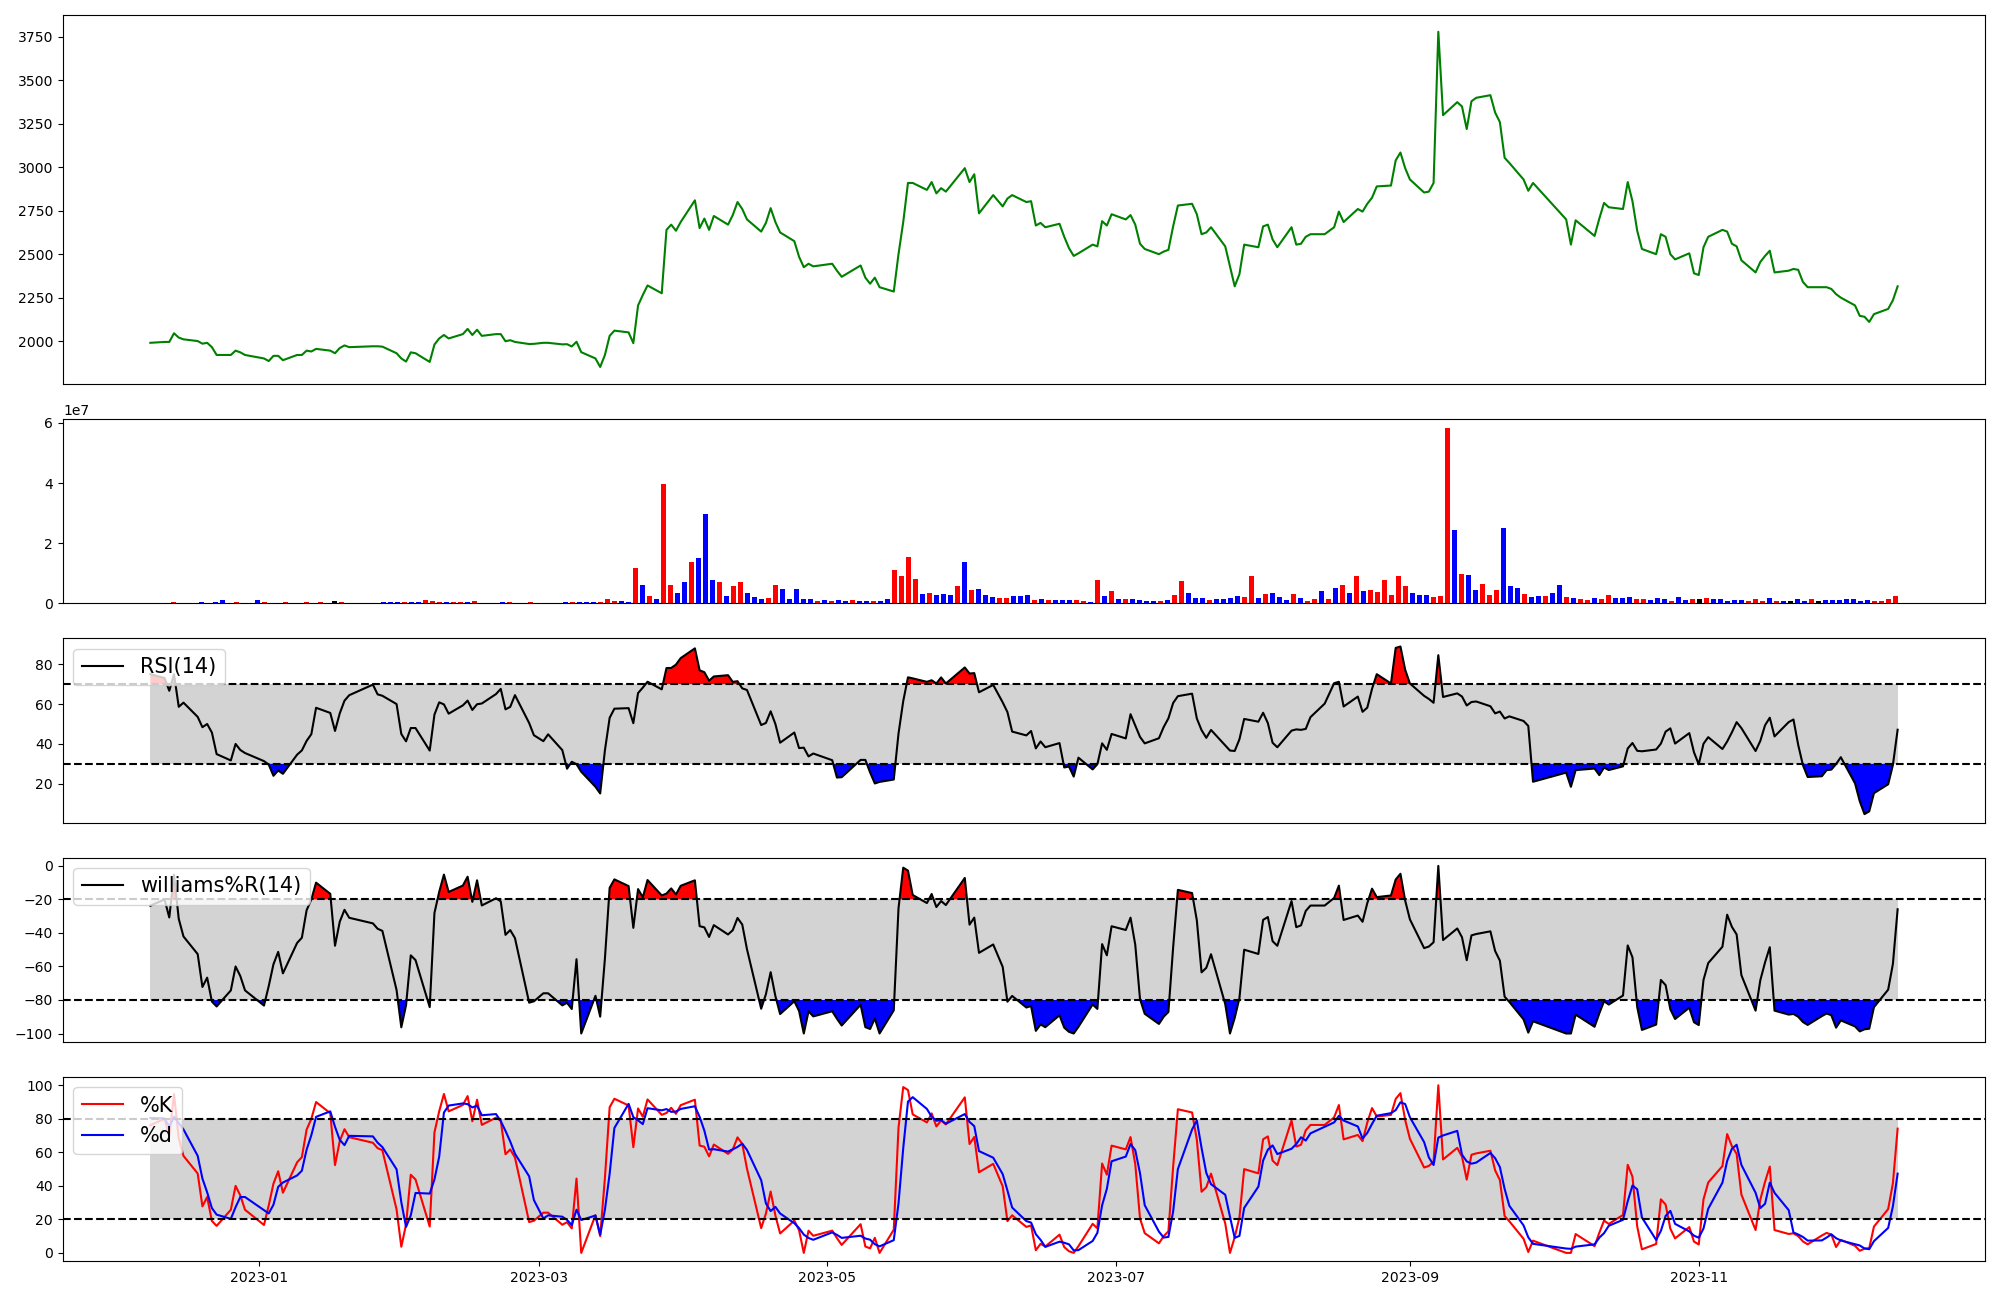Click the 2023-07 x-axis date label

[1116, 1277]
